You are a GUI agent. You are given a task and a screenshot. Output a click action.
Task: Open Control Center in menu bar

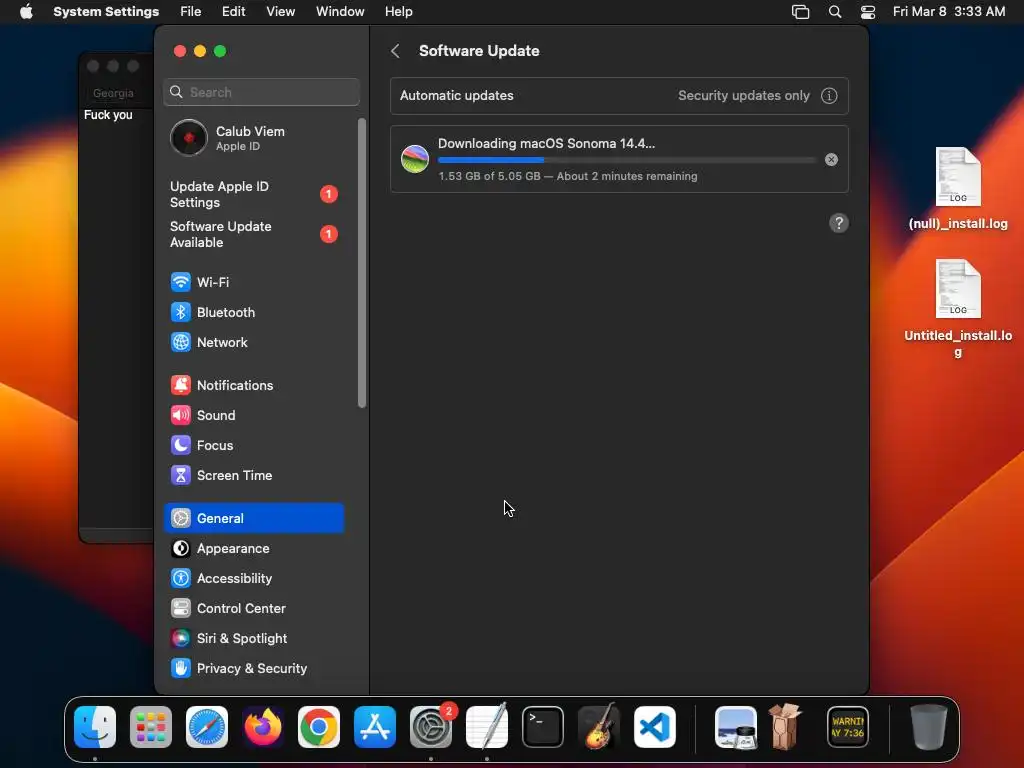tap(868, 12)
